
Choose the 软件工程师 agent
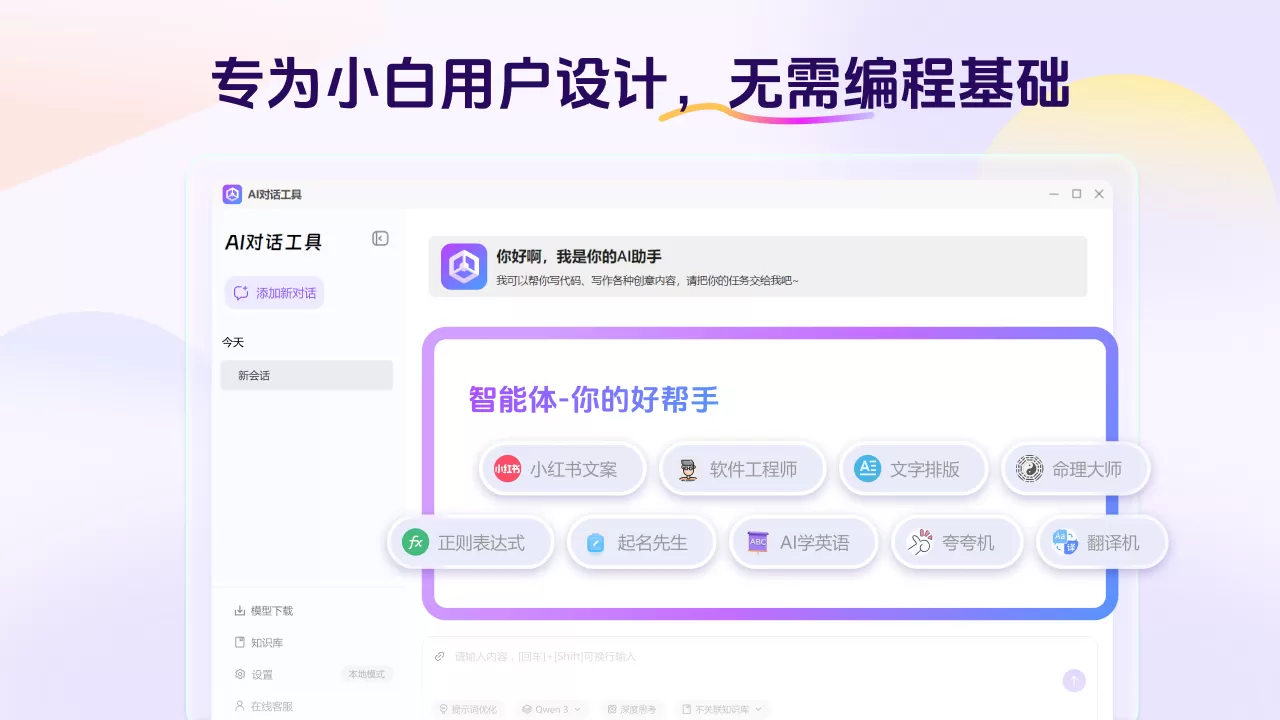click(x=743, y=469)
